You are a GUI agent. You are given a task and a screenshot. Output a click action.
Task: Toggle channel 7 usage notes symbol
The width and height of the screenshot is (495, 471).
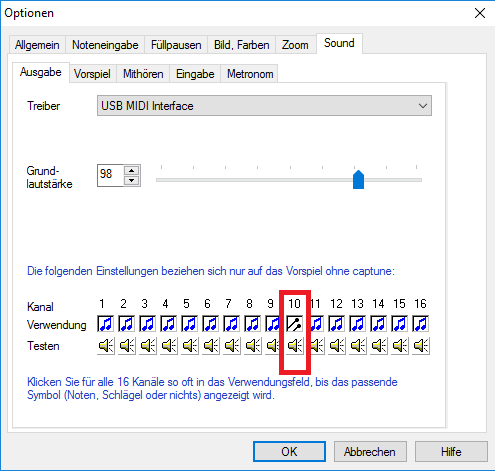click(232, 324)
